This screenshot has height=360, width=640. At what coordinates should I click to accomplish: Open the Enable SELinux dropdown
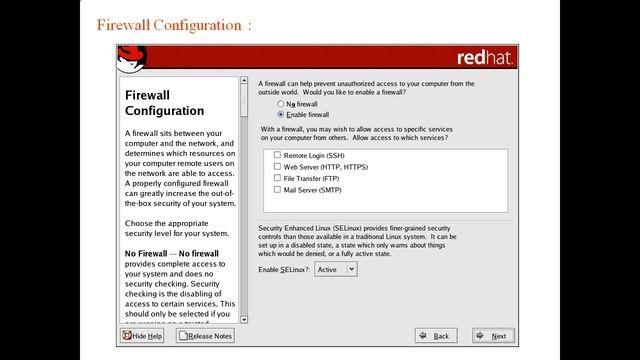336,269
